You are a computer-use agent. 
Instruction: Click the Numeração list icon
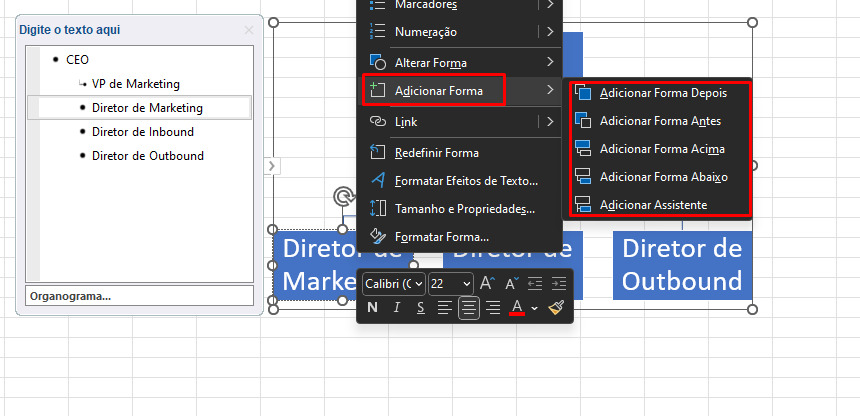378,31
